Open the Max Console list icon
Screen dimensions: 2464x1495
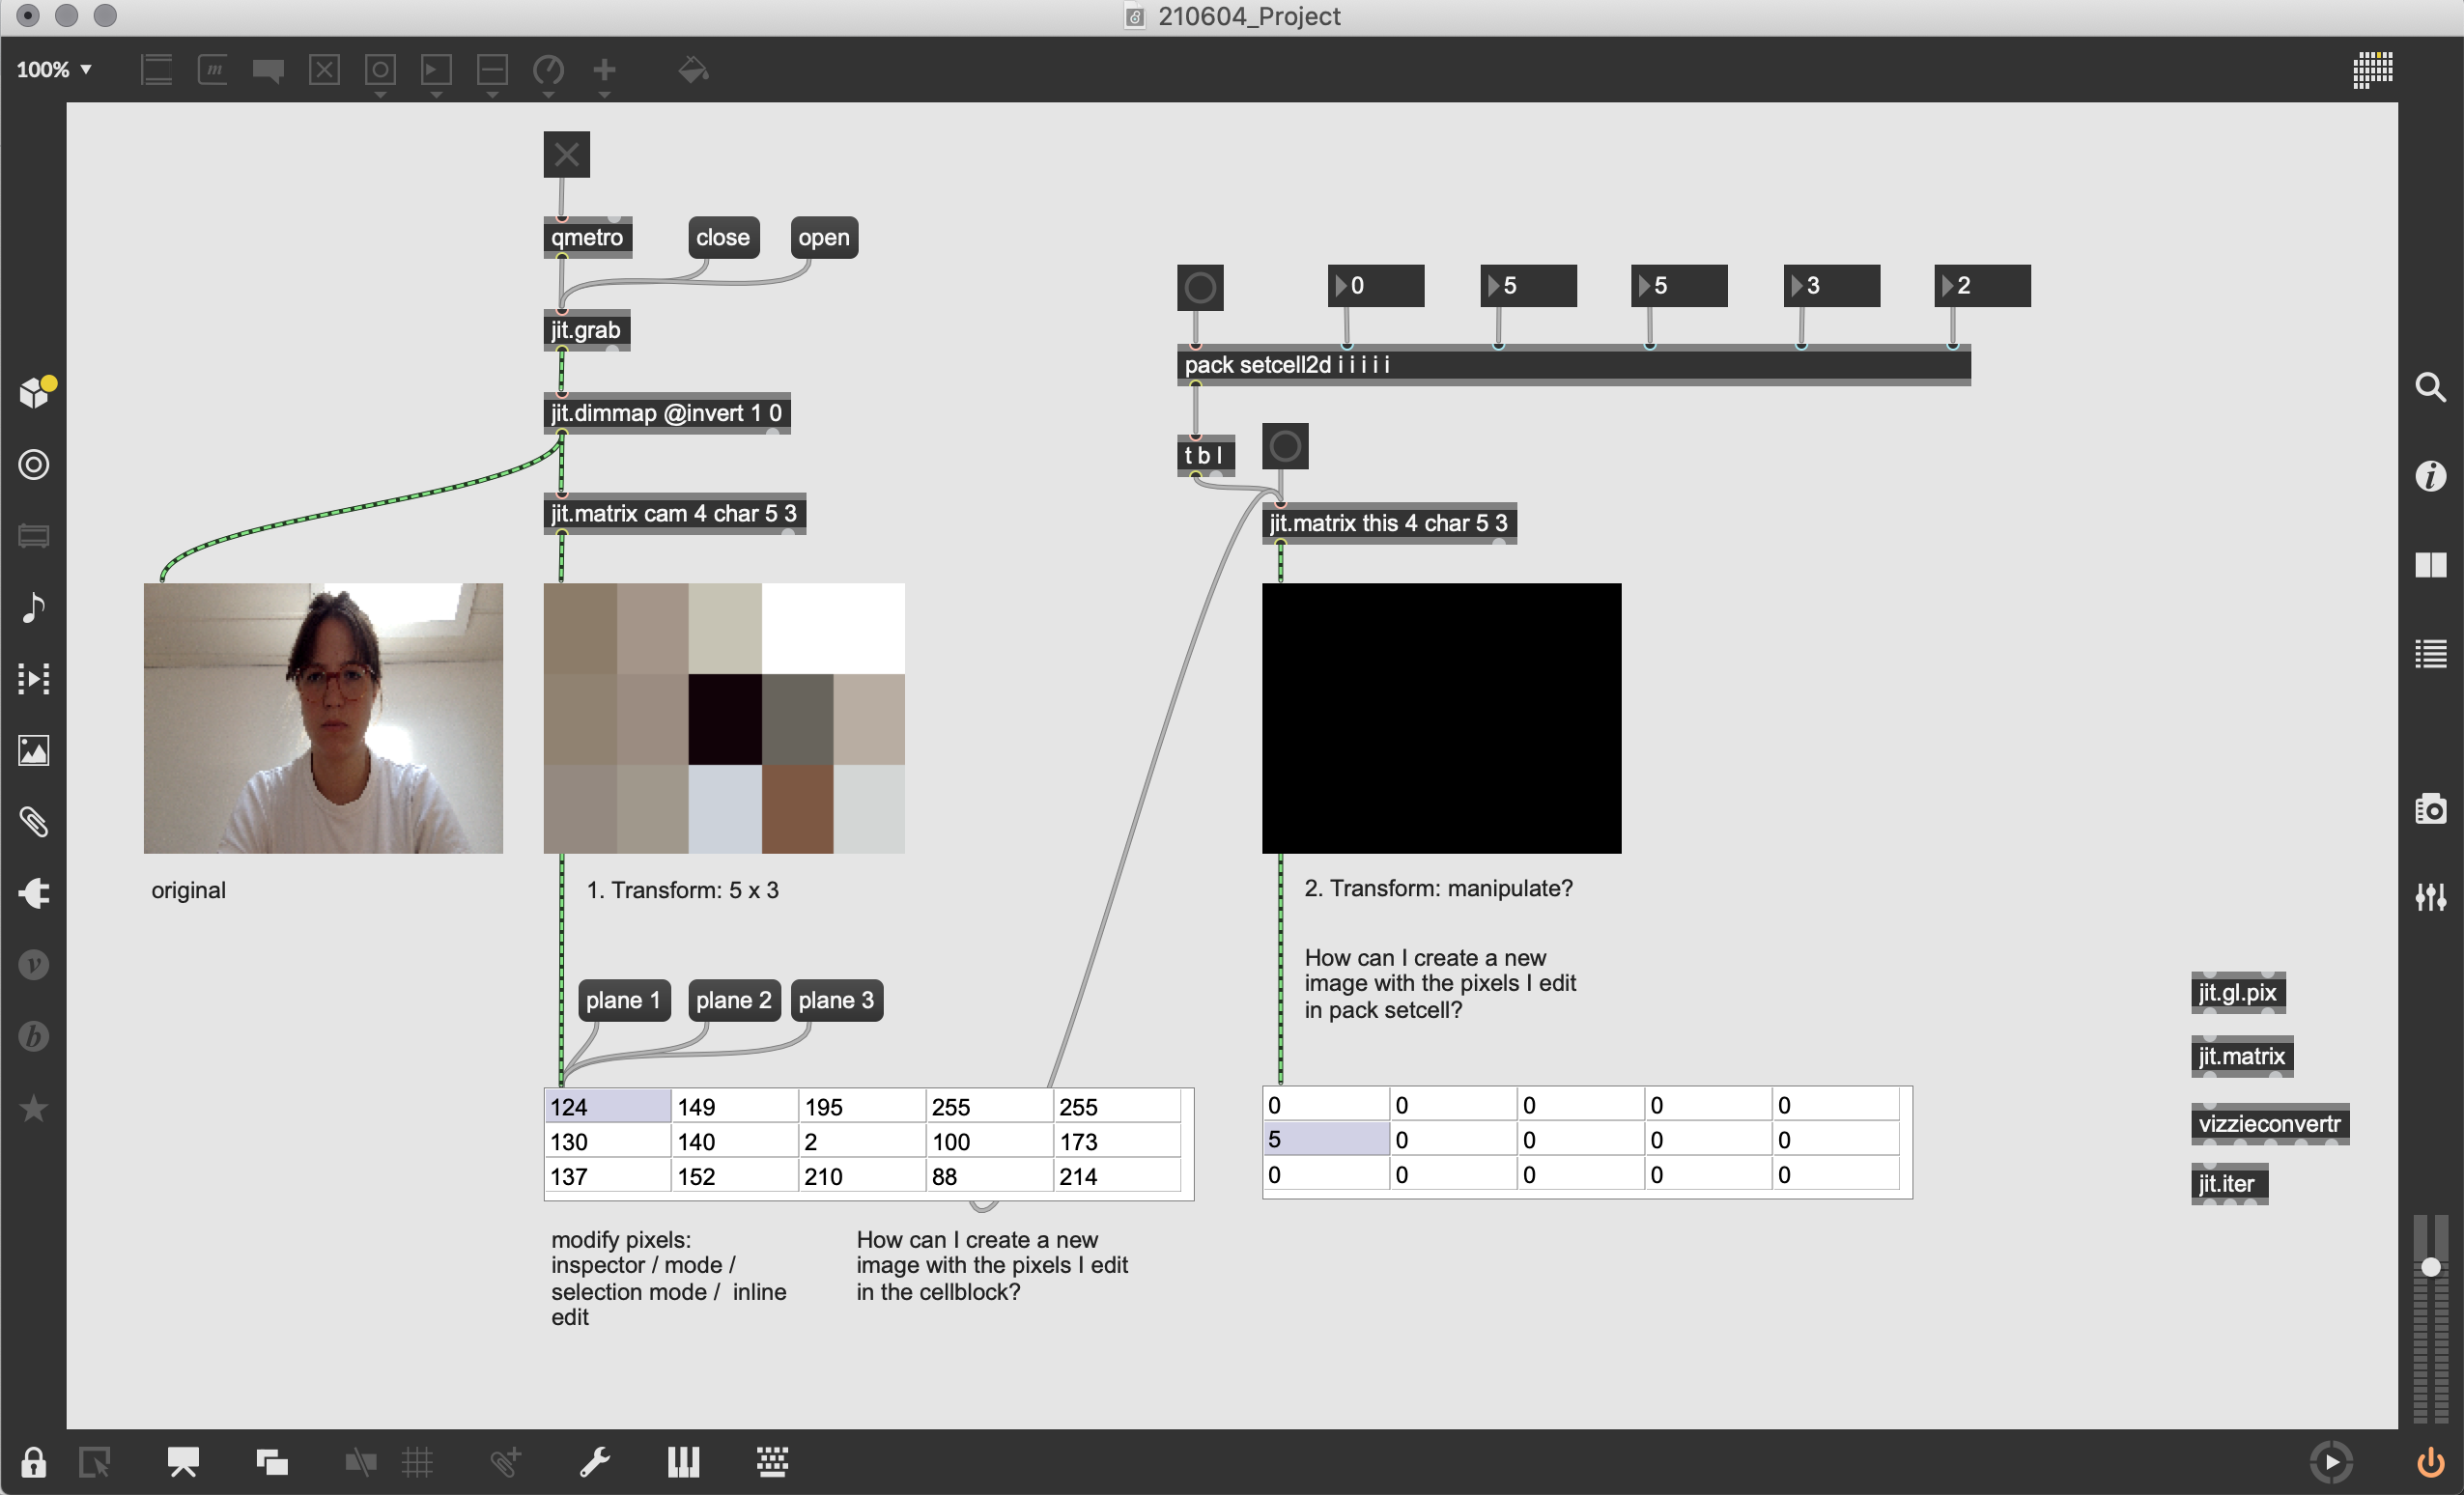coord(2430,654)
